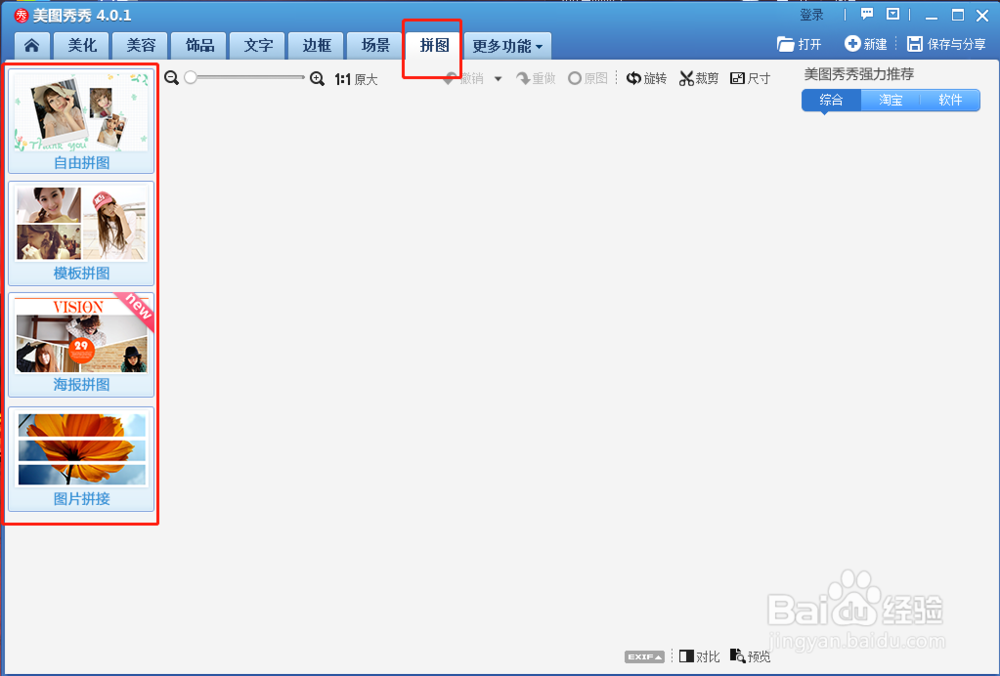The height and width of the screenshot is (676, 1000).
Task: Click the 美图秀秀 app logo icon
Action: tap(22, 15)
